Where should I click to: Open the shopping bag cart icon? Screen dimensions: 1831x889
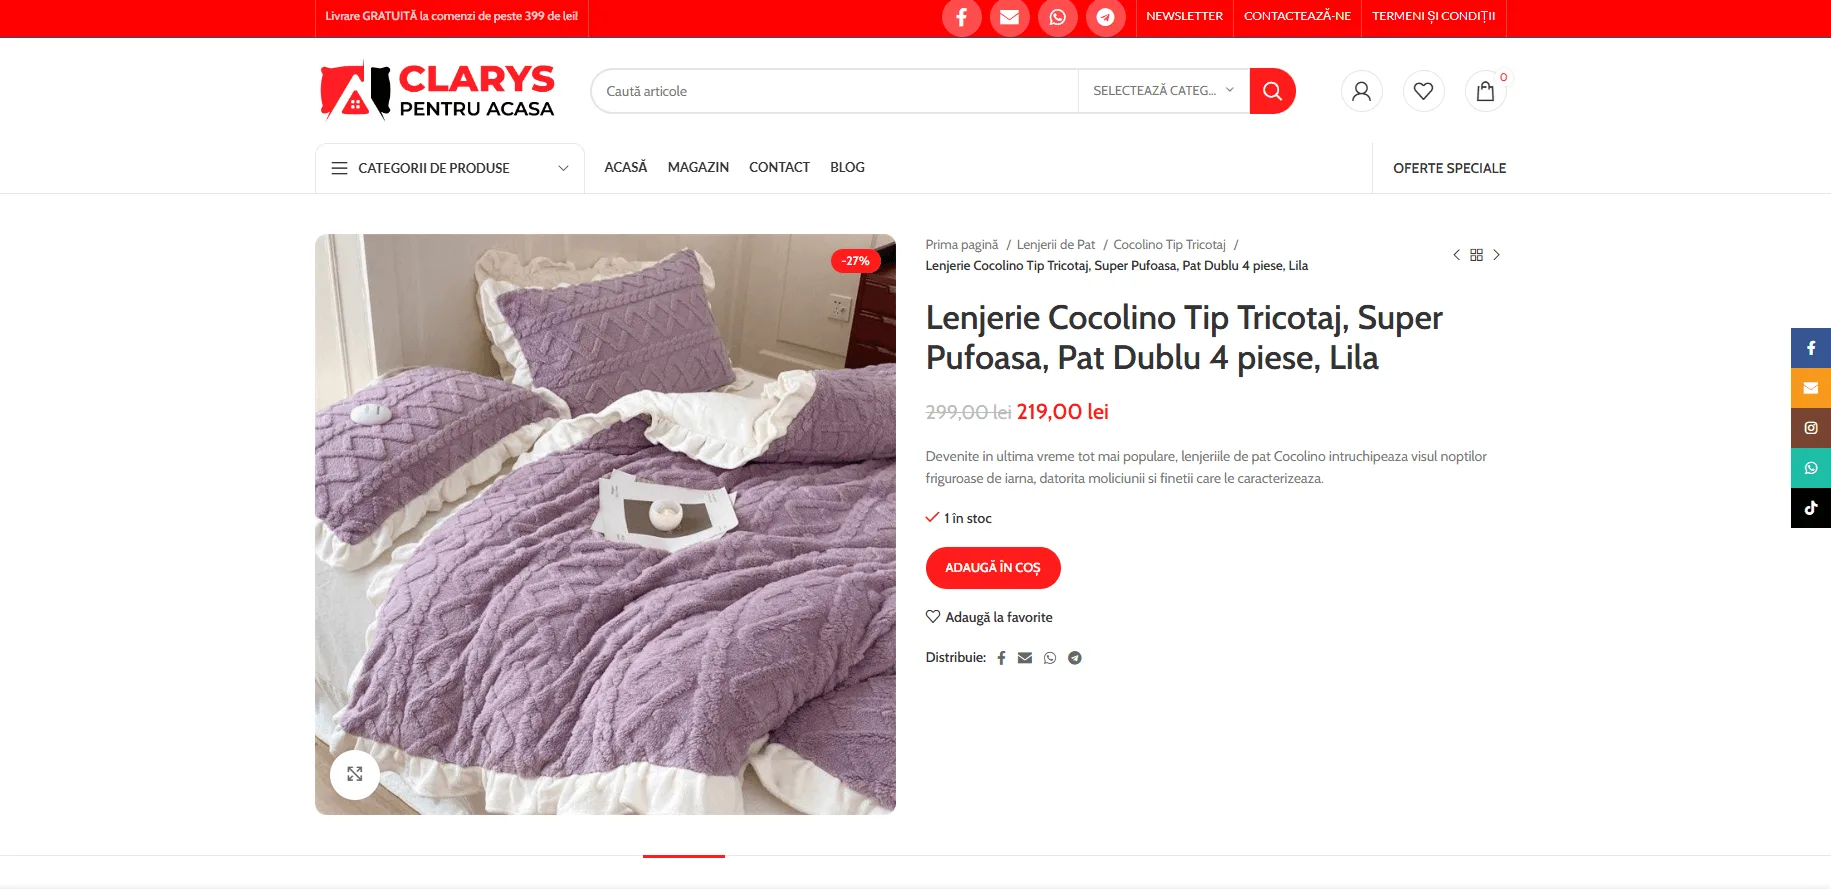click(x=1485, y=91)
